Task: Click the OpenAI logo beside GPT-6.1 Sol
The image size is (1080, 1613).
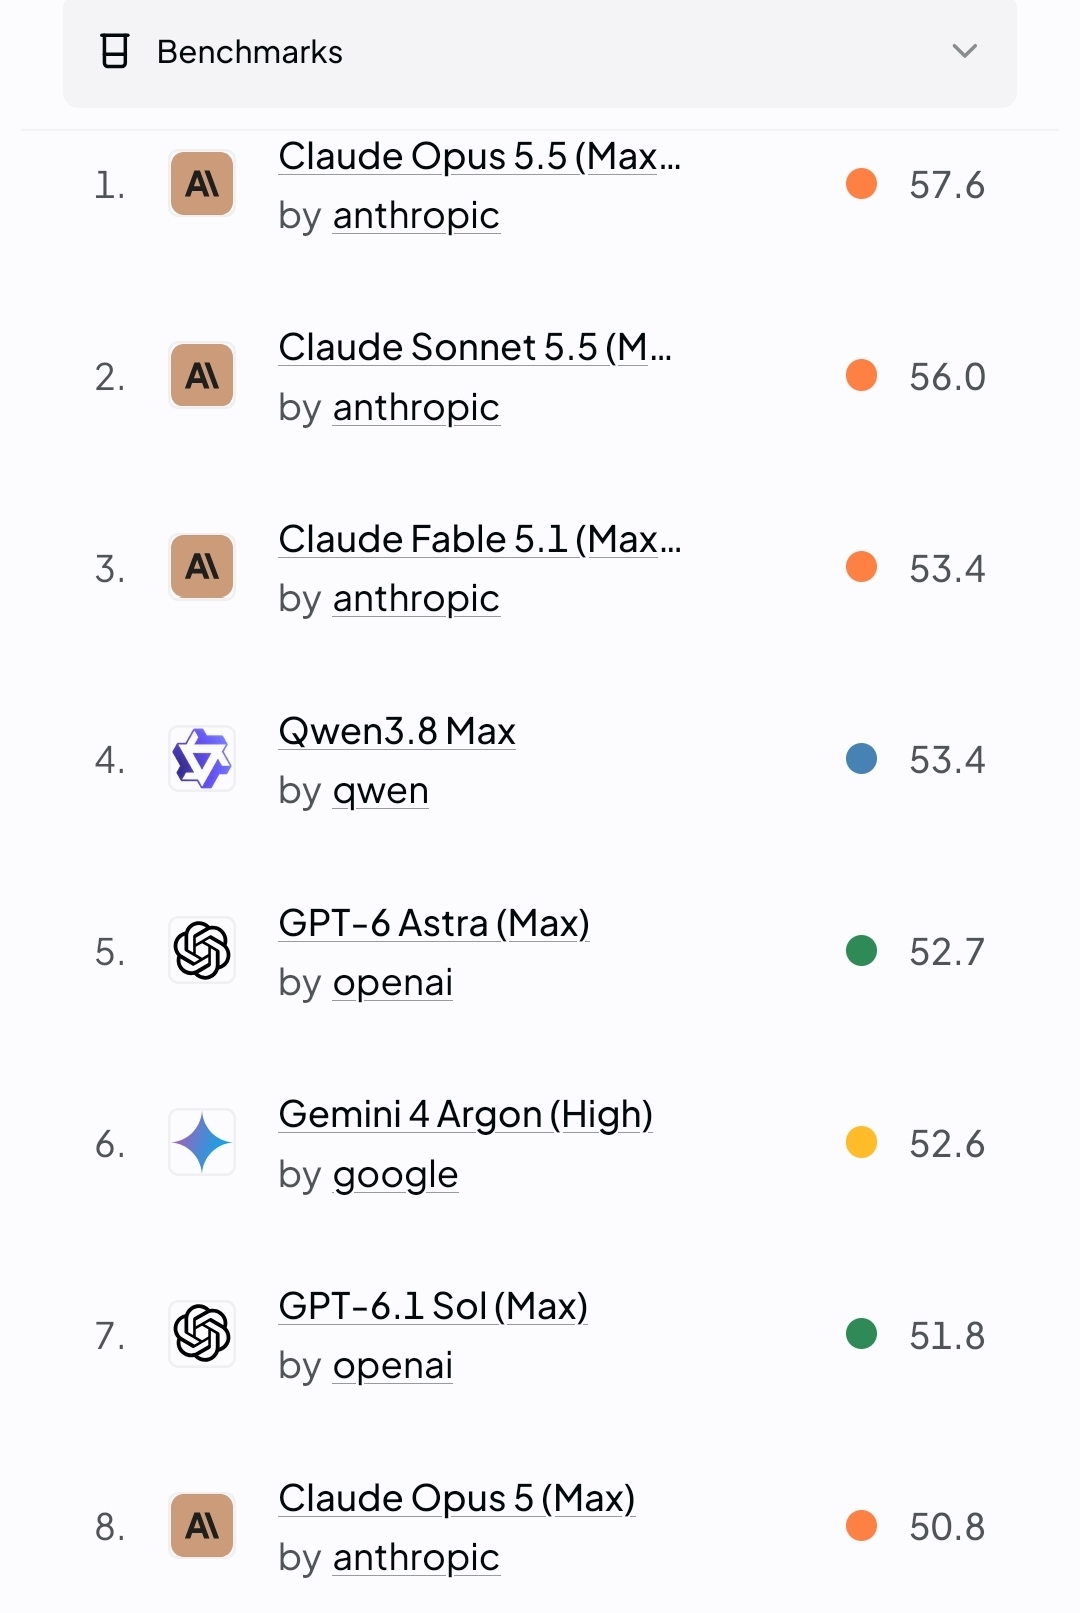Action: 202,1334
